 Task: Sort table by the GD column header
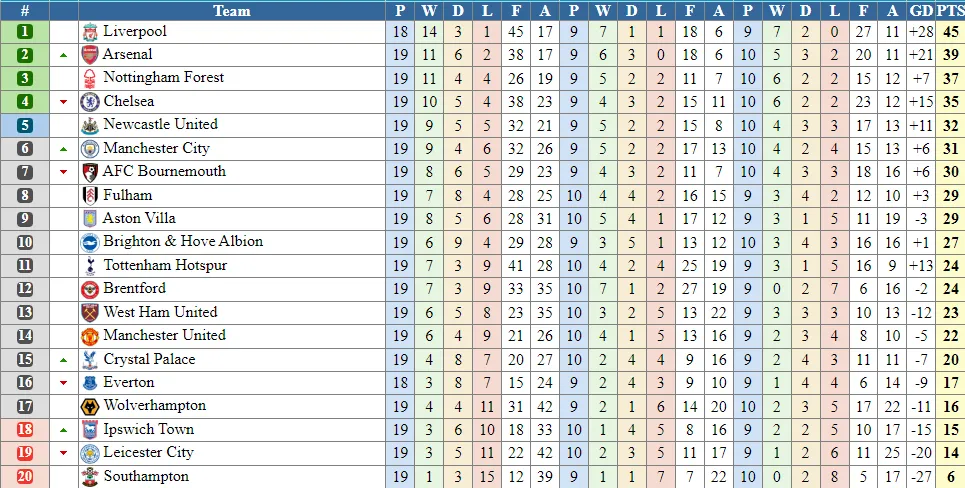tap(921, 11)
